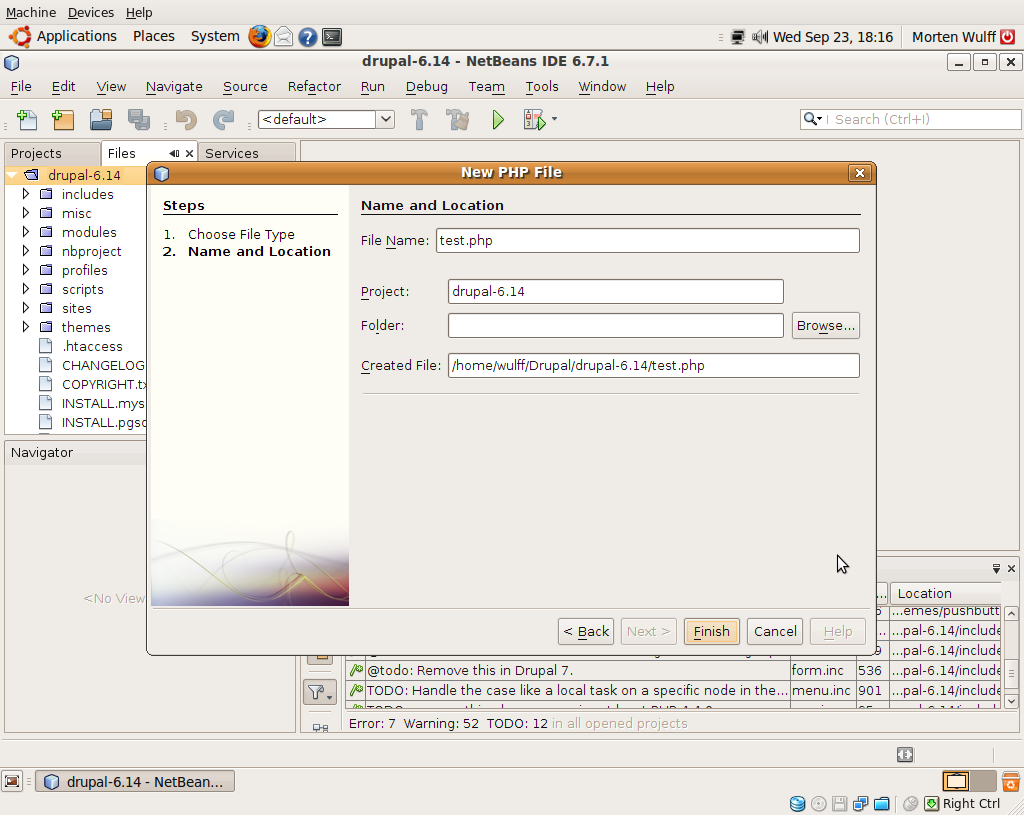The width and height of the screenshot is (1024, 815).
Task: Click the Browse... button
Action: [x=825, y=326]
